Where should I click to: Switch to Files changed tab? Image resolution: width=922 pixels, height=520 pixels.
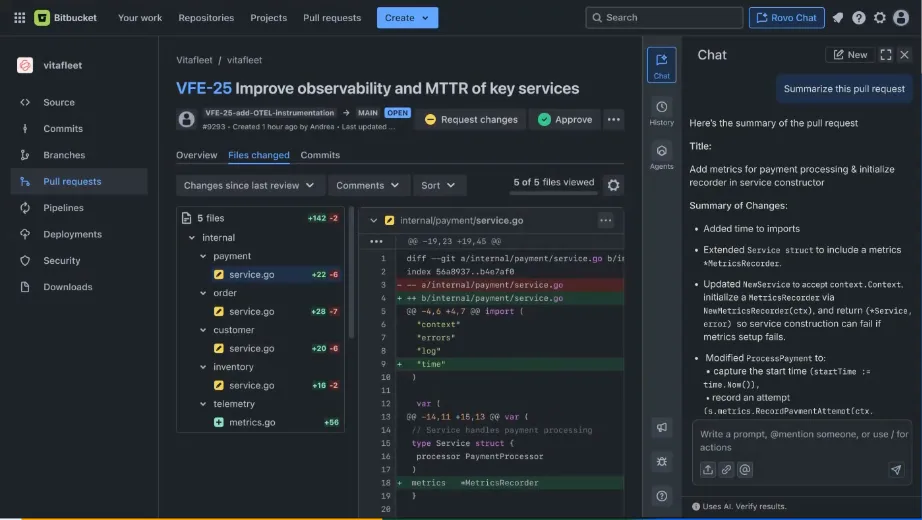[x=259, y=155]
